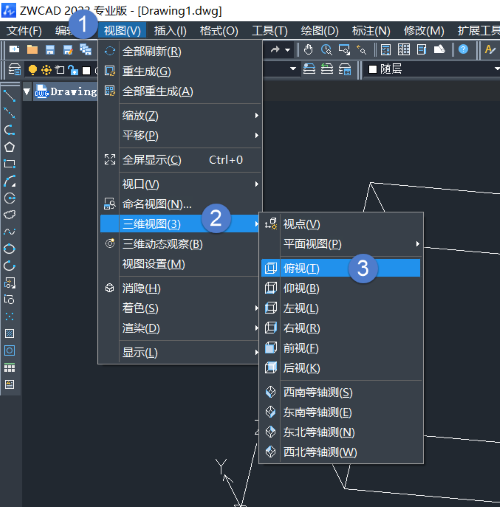Expand the 视口(V) submenu
500x507 pixels.
click(x=180, y=184)
